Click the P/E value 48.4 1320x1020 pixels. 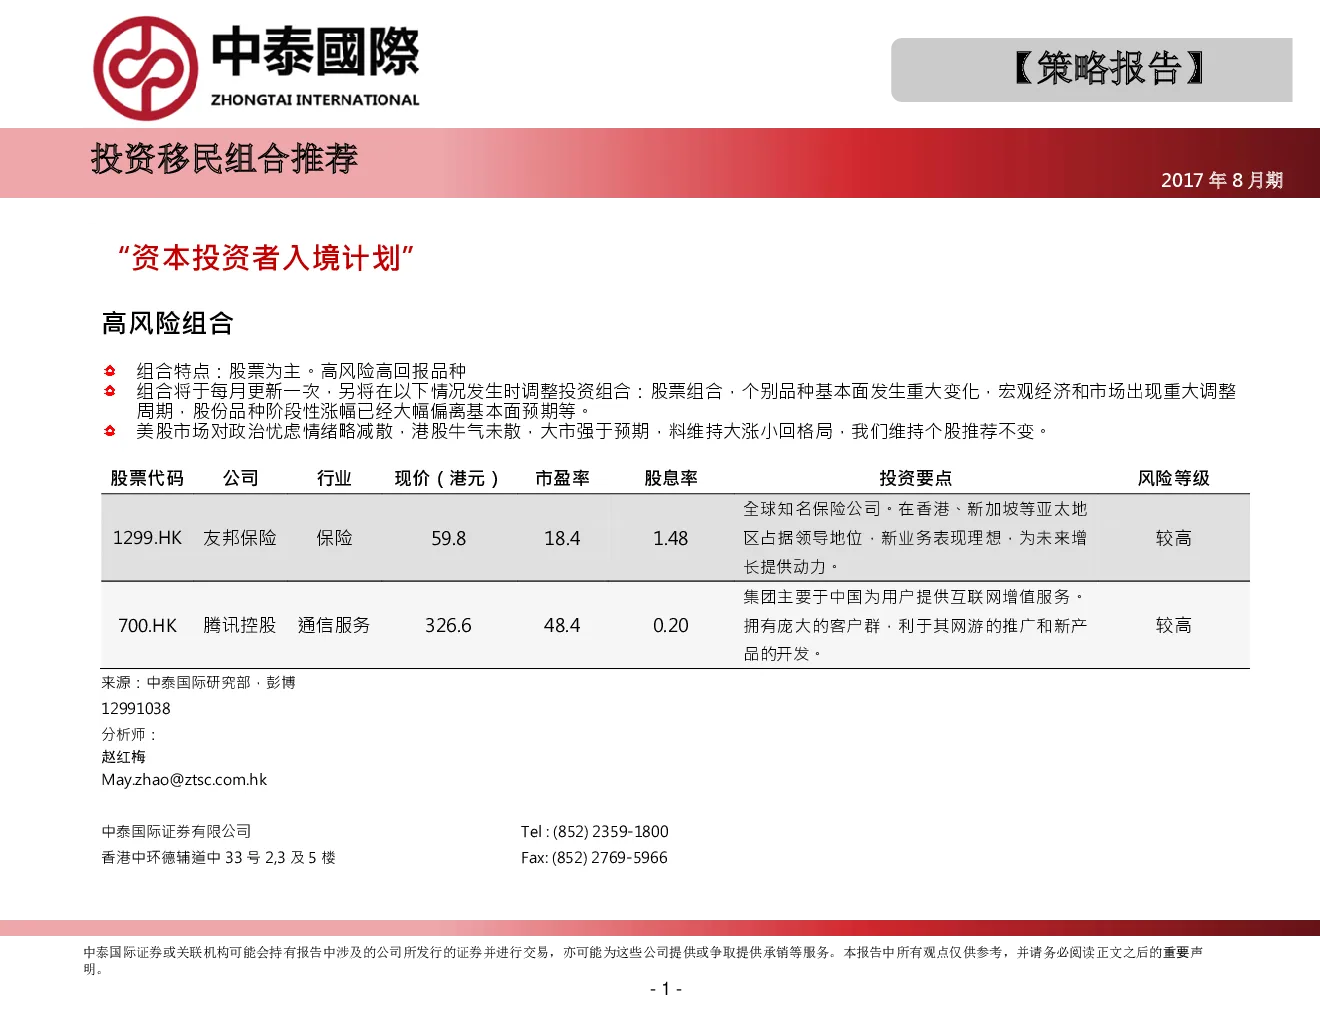click(562, 625)
